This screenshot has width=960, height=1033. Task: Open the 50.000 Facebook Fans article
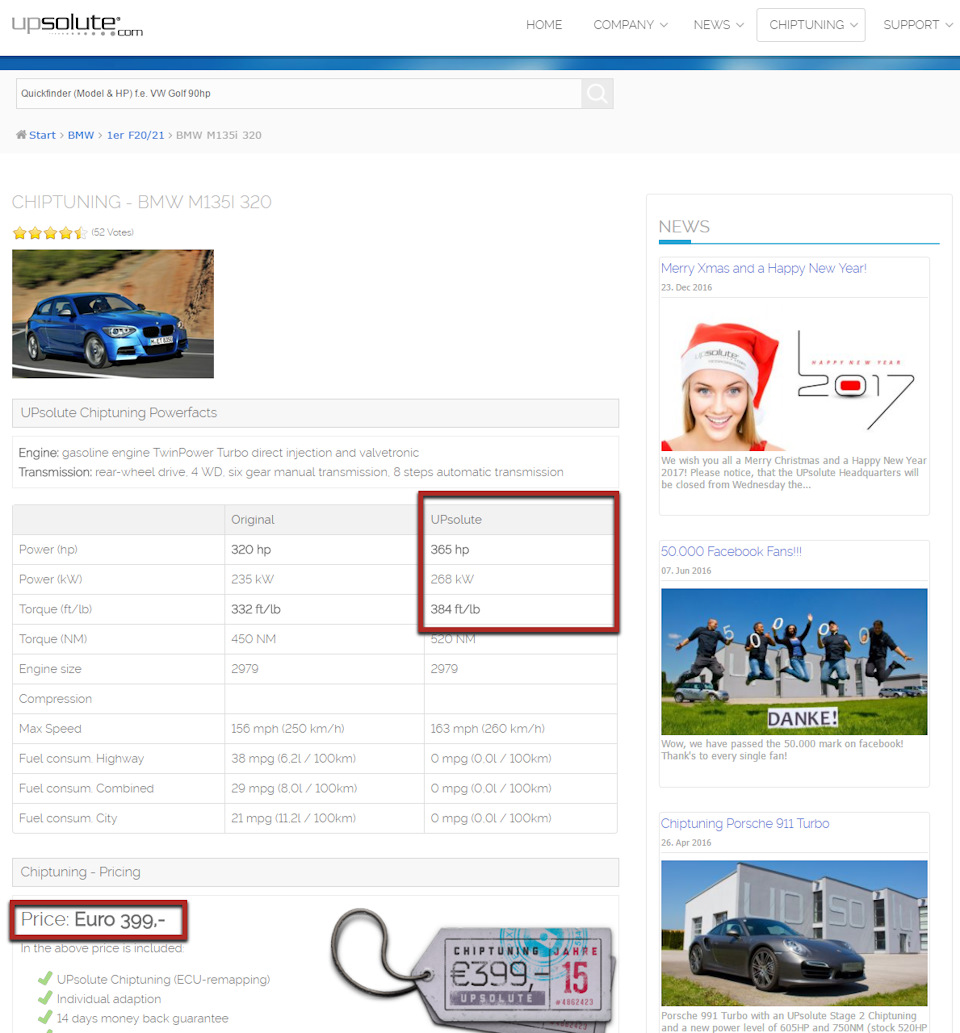(x=731, y=551)
